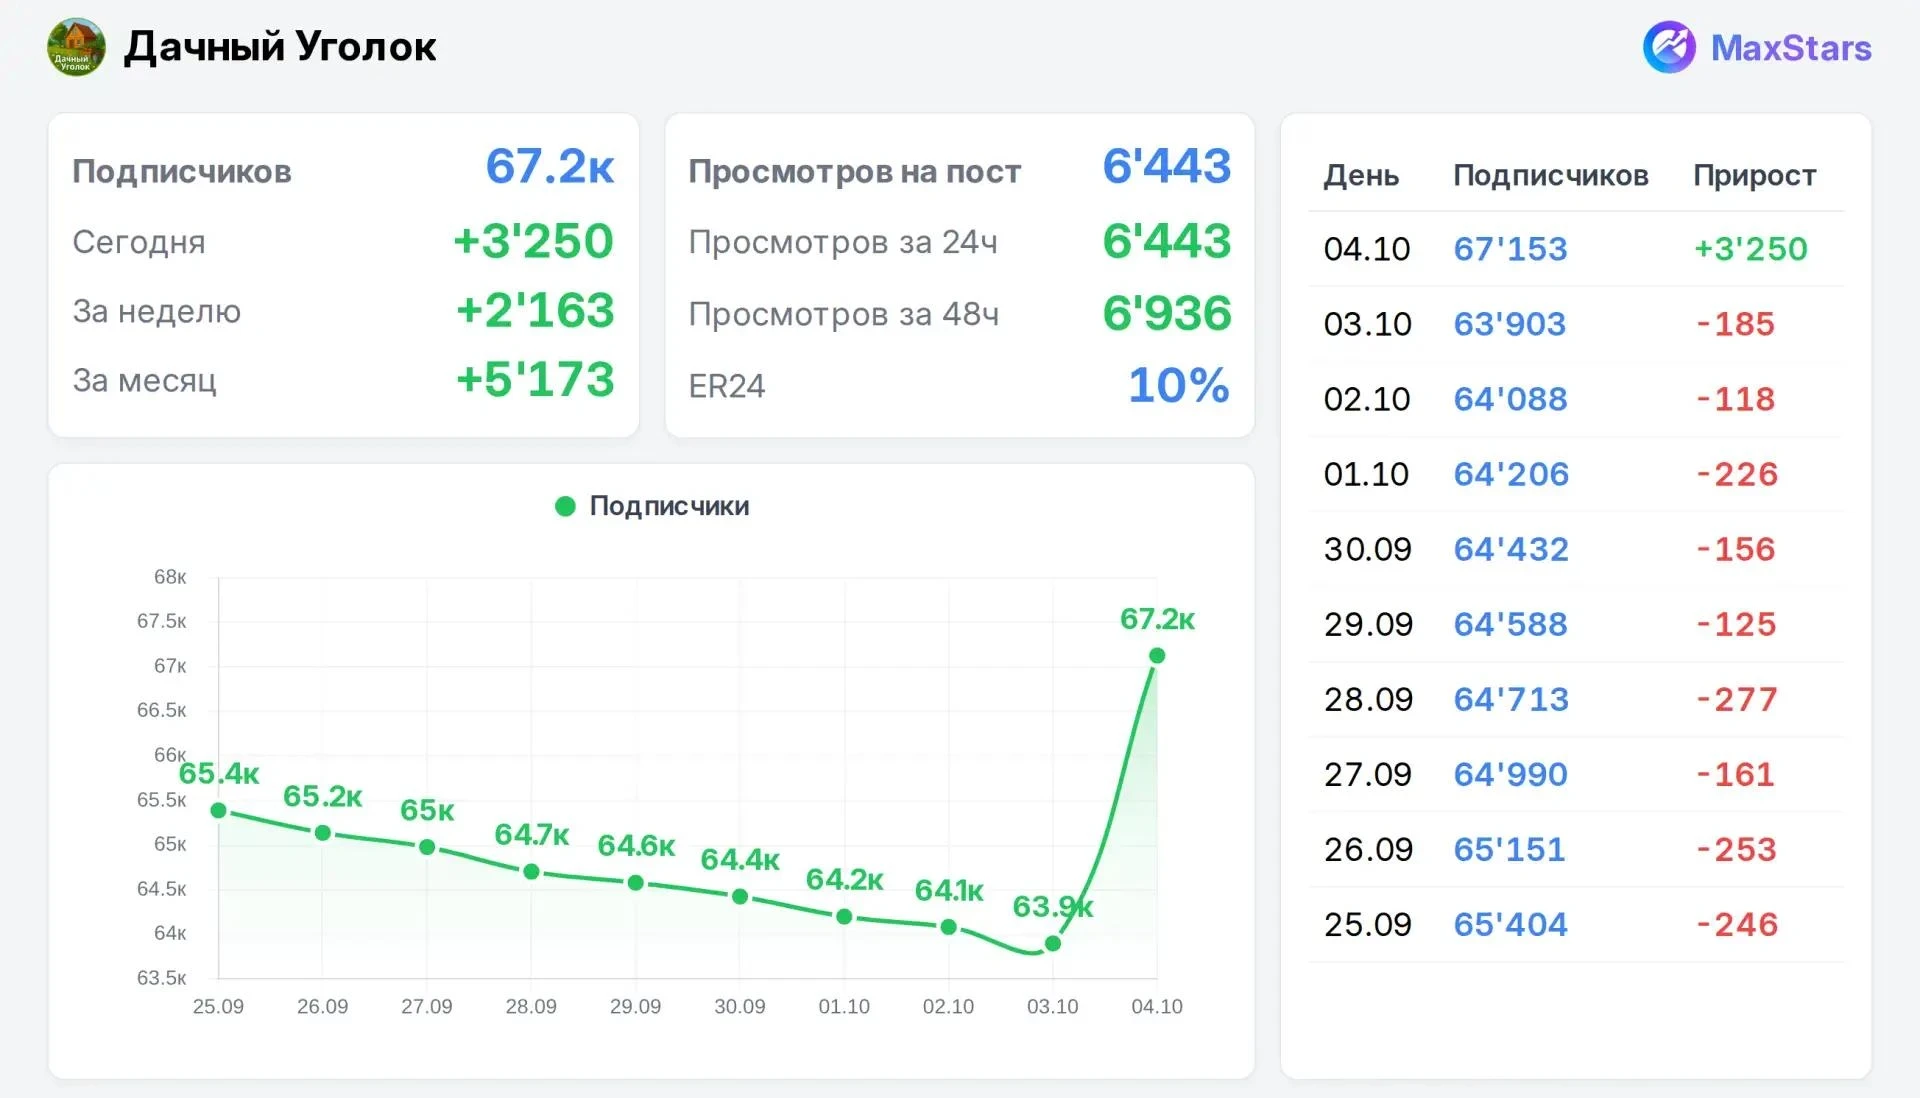Select the 65.4к chart data point

click(x=219, y=810)
